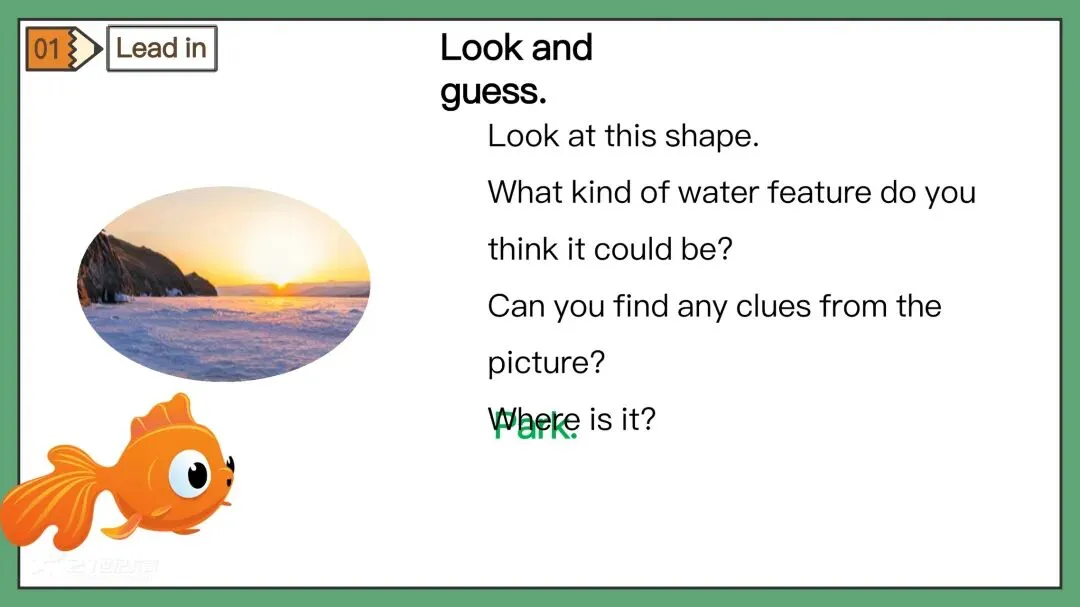Click the faint watermark logo at bottom-left

click(x=95, y=568)
